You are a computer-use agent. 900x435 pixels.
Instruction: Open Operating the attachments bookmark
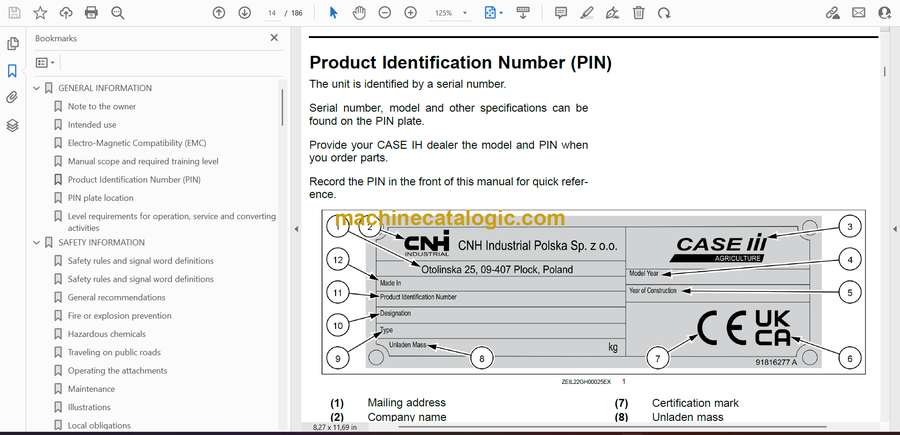click(118, 371)
